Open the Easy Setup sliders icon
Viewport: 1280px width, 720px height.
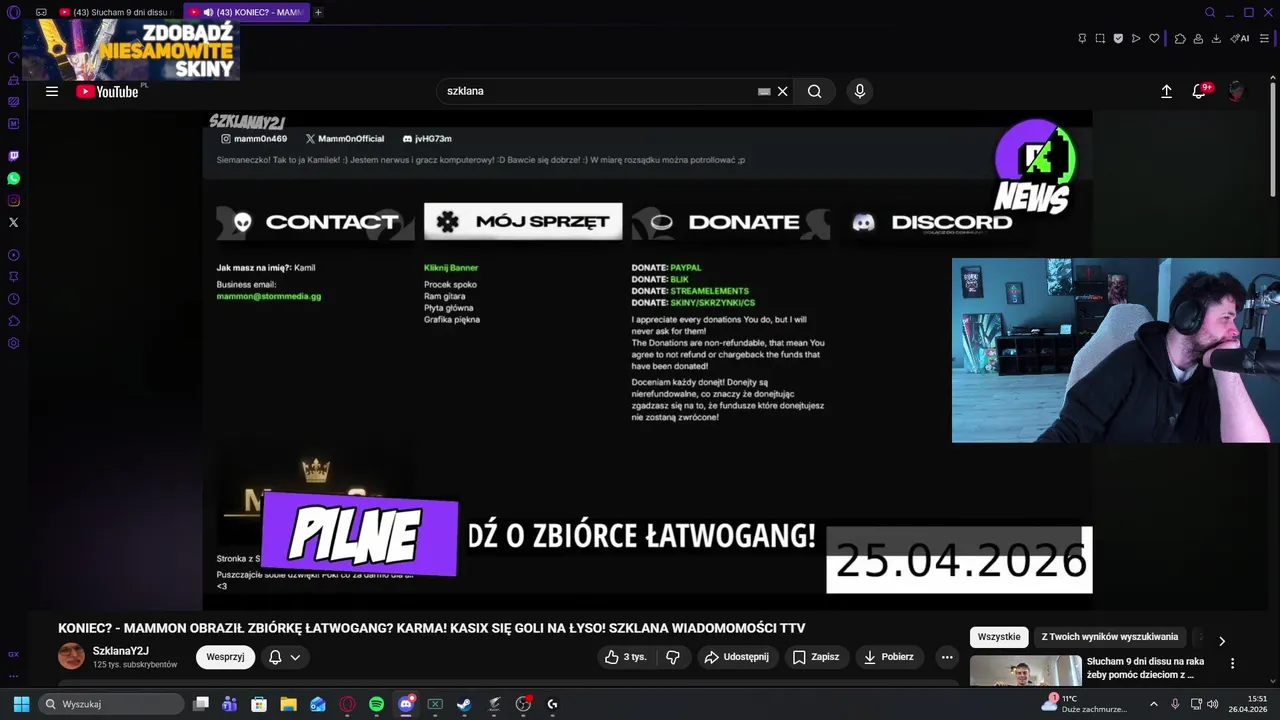pyautogui.click(x=1264, y=38)
